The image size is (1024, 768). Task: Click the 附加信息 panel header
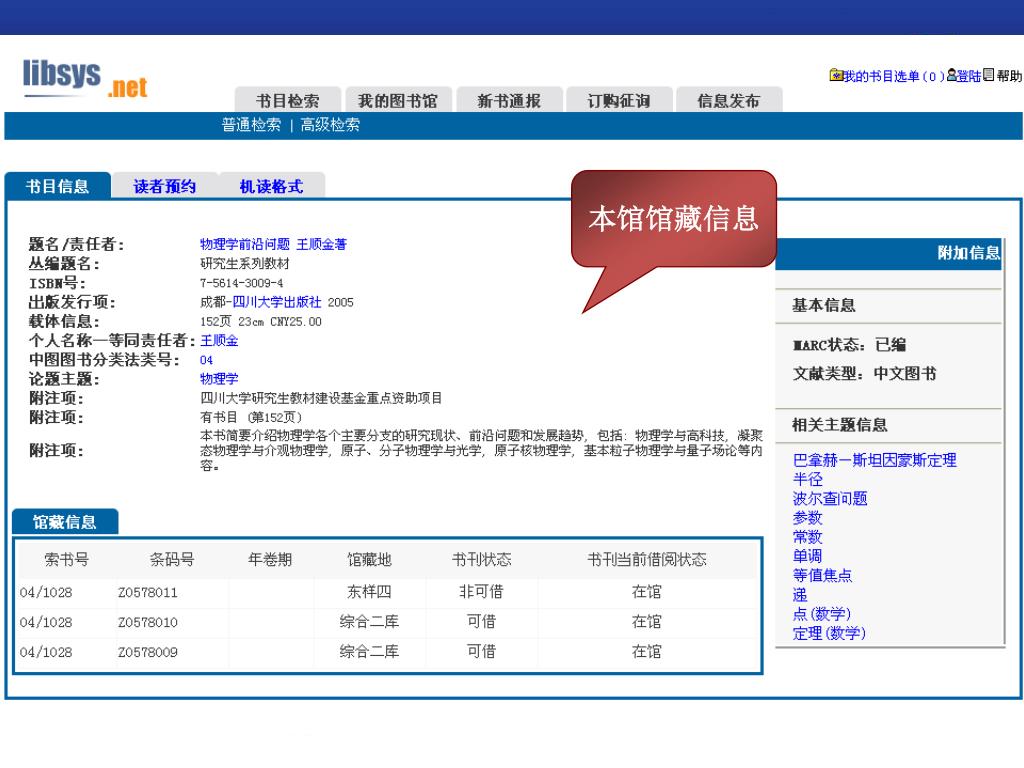[888, 253]
